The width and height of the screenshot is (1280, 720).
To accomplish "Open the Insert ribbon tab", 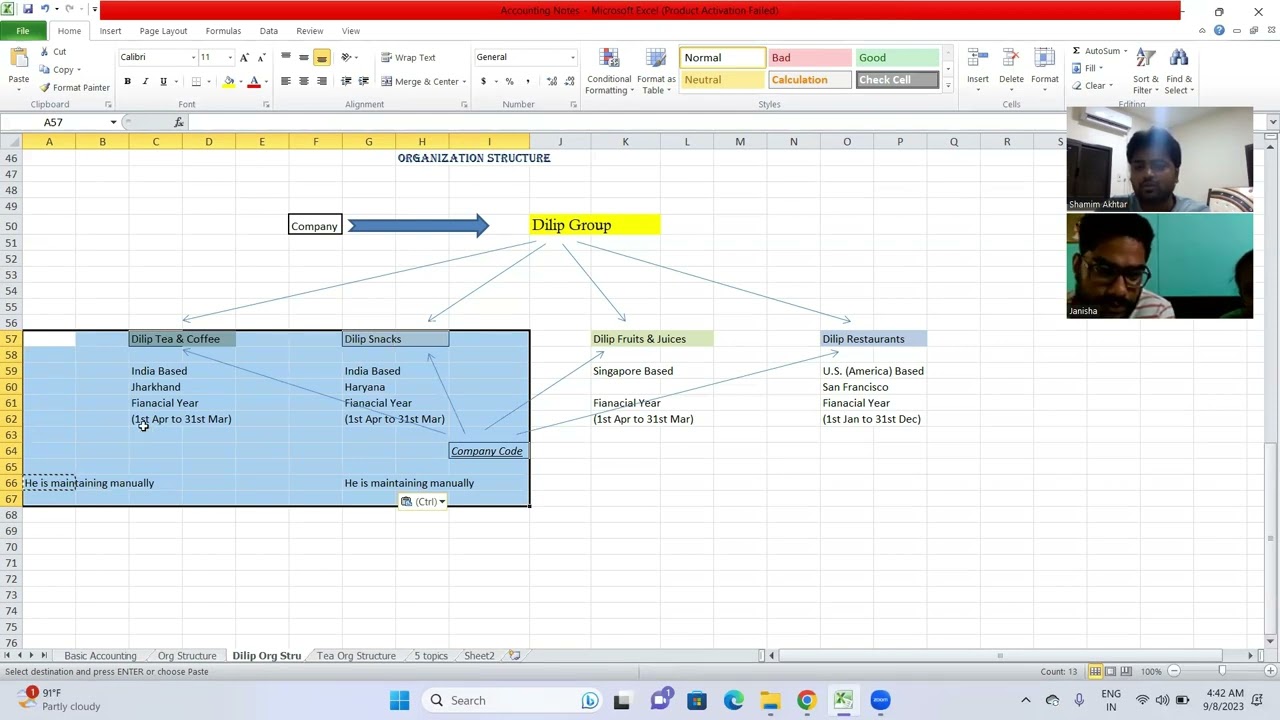I will pyautogui.click(x=110, y=31).
